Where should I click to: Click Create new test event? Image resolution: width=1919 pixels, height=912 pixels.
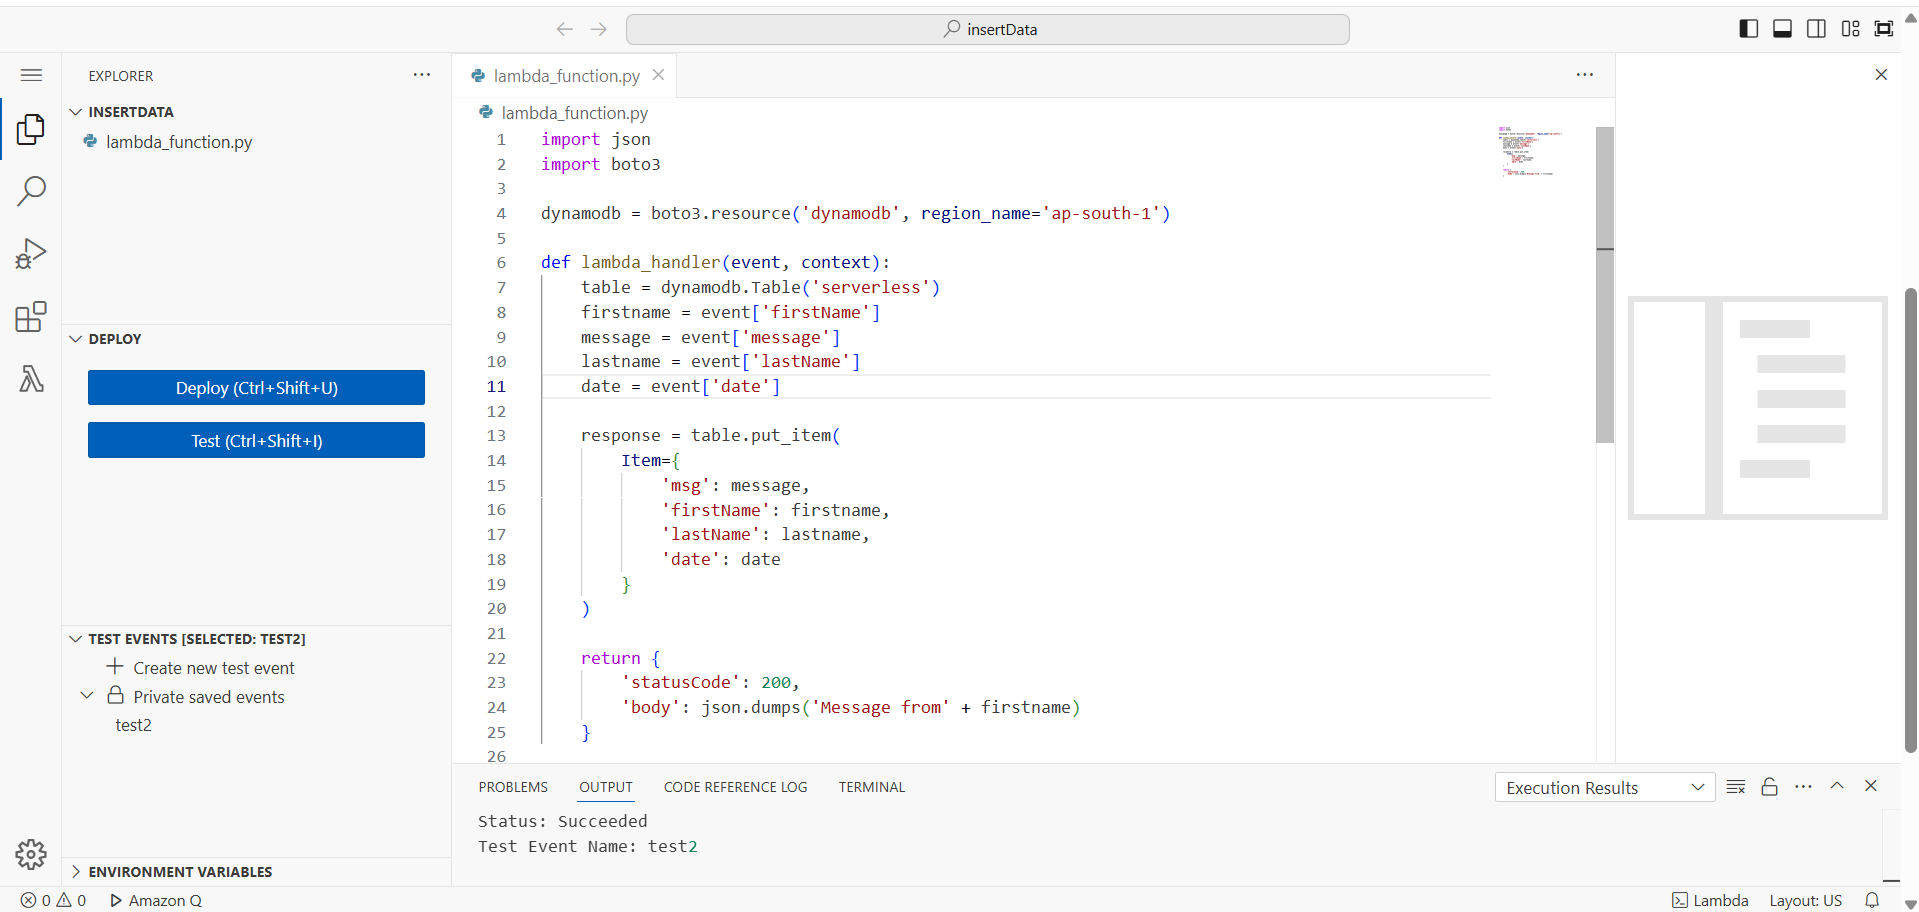pyautogui.click(x=213, y=668)
